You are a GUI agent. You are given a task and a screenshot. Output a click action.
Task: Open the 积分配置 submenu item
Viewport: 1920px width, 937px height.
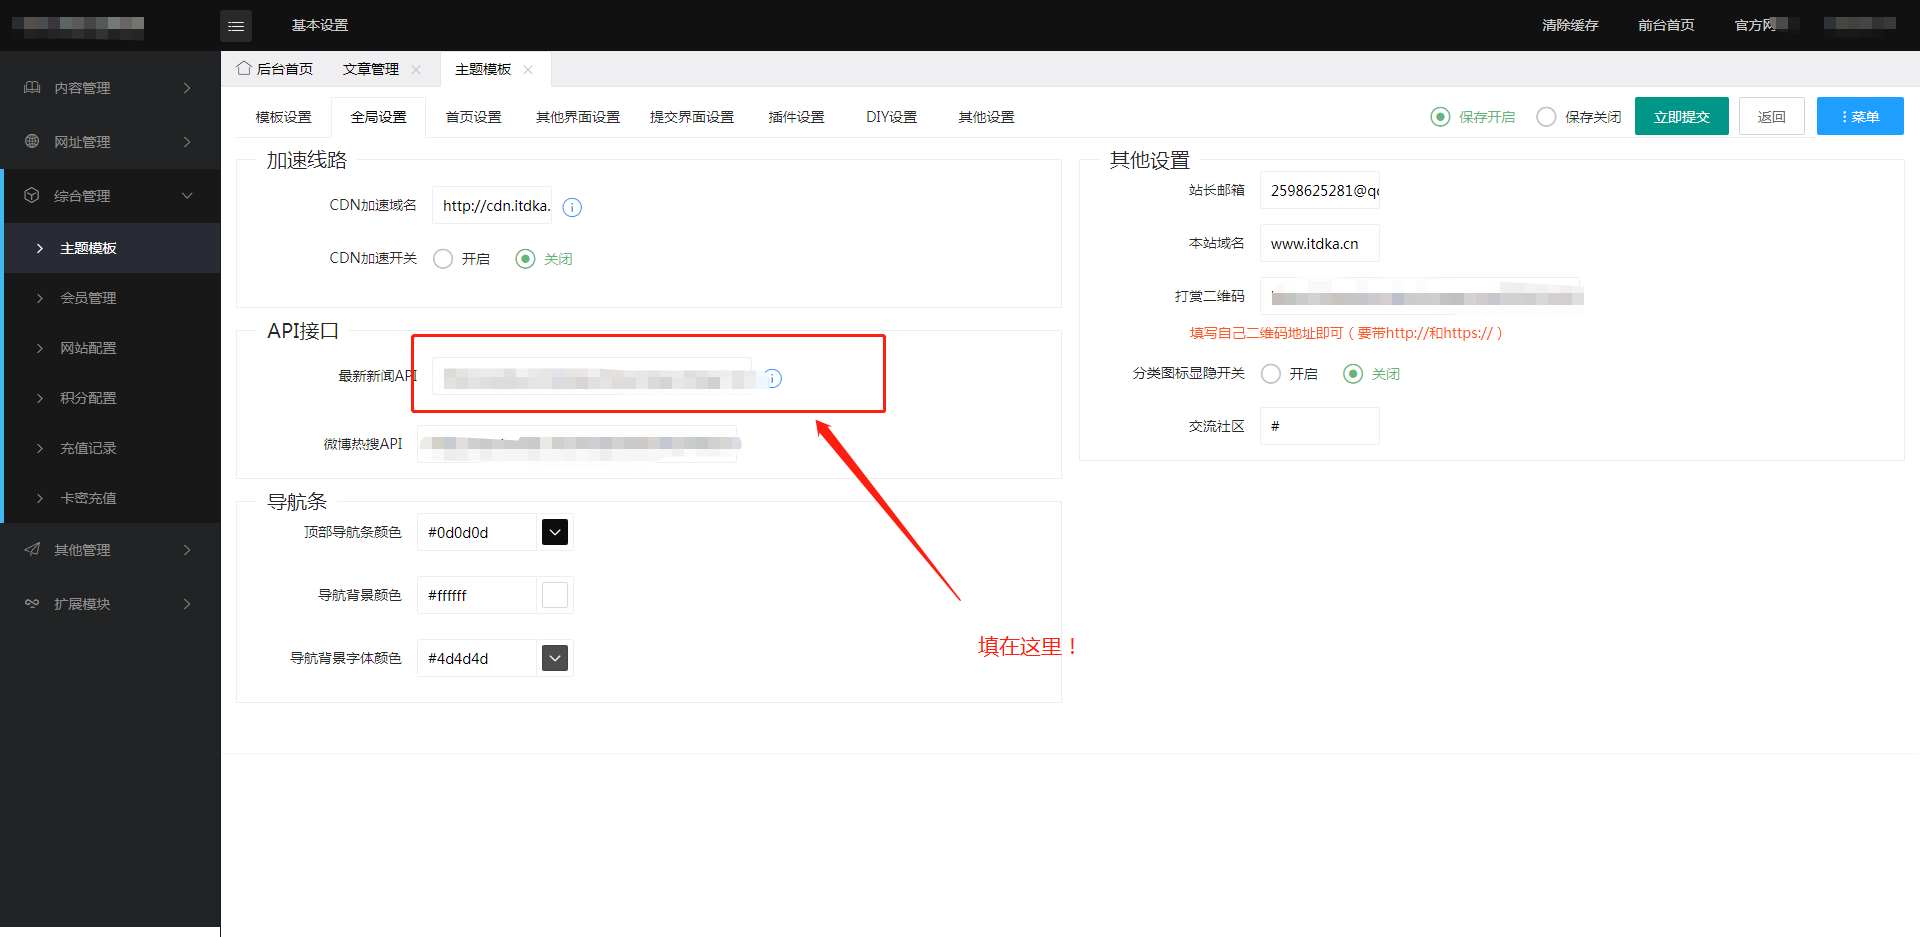point(112,398)
